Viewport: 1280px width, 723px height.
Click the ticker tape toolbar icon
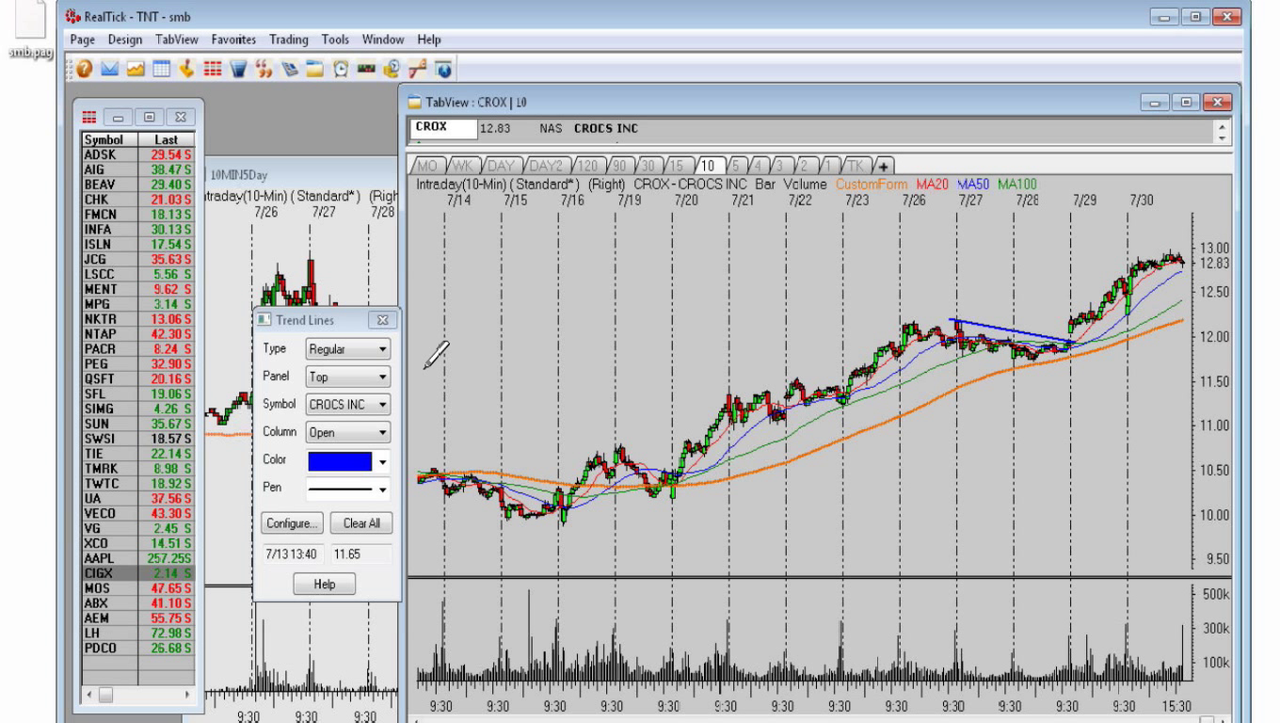tap(366, 69)
